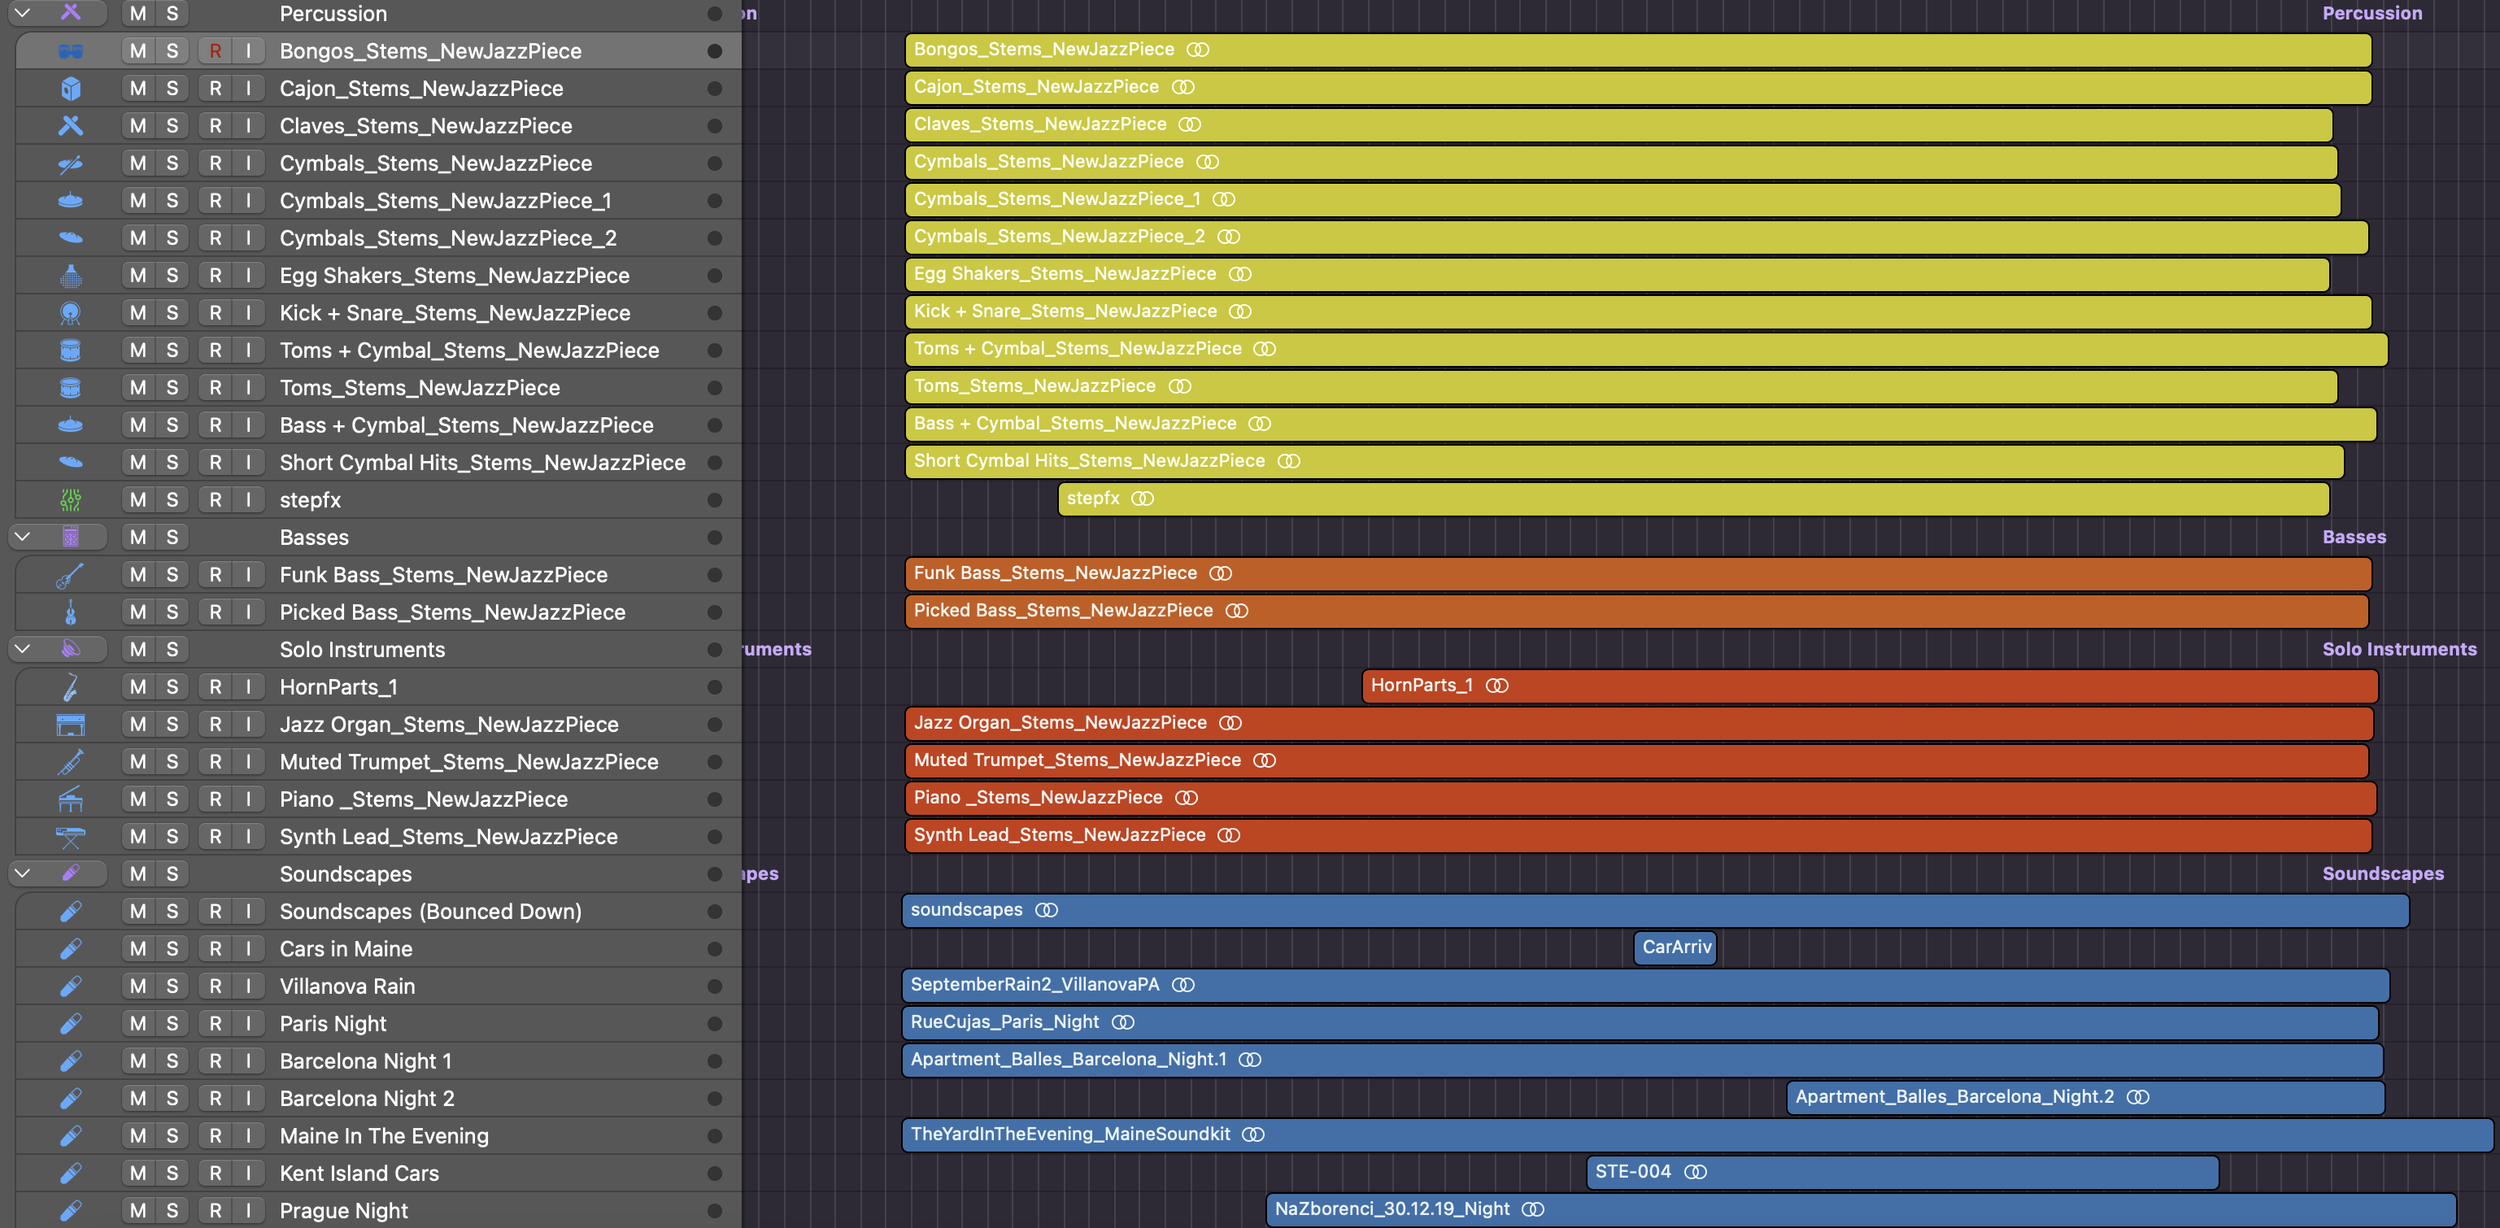Click the HornParts_1 saxophone icon
The image size is (2500, 1228).
tap(70, 687)
